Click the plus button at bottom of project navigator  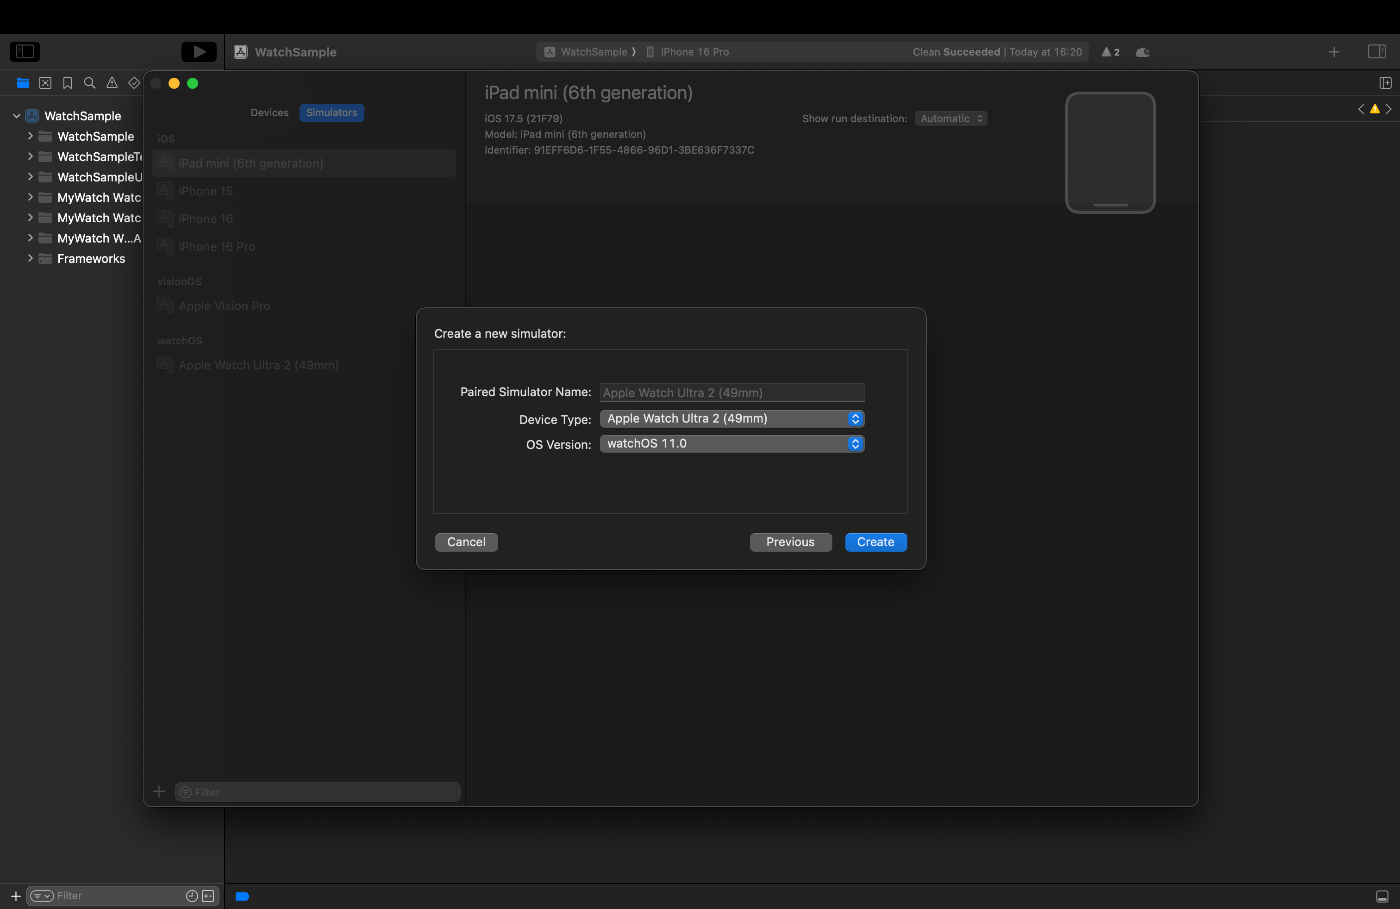pyautogui.click(x=15, y=896)
